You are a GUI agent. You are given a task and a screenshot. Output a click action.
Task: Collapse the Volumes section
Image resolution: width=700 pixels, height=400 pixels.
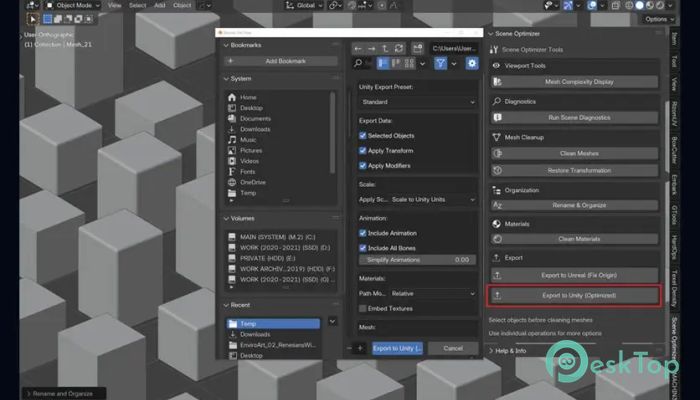(226, 218)
